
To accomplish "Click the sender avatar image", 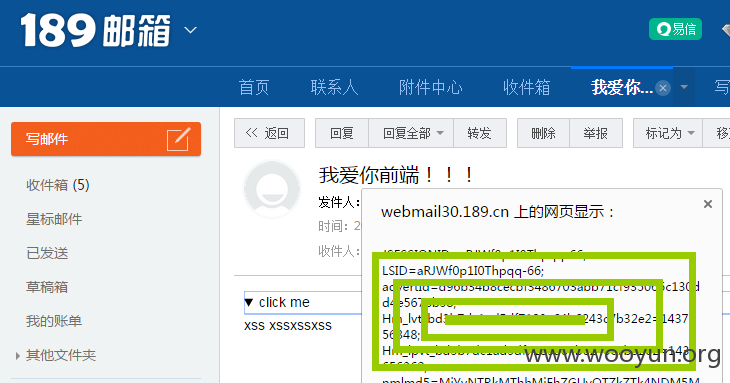I will [x=272, y=189].
